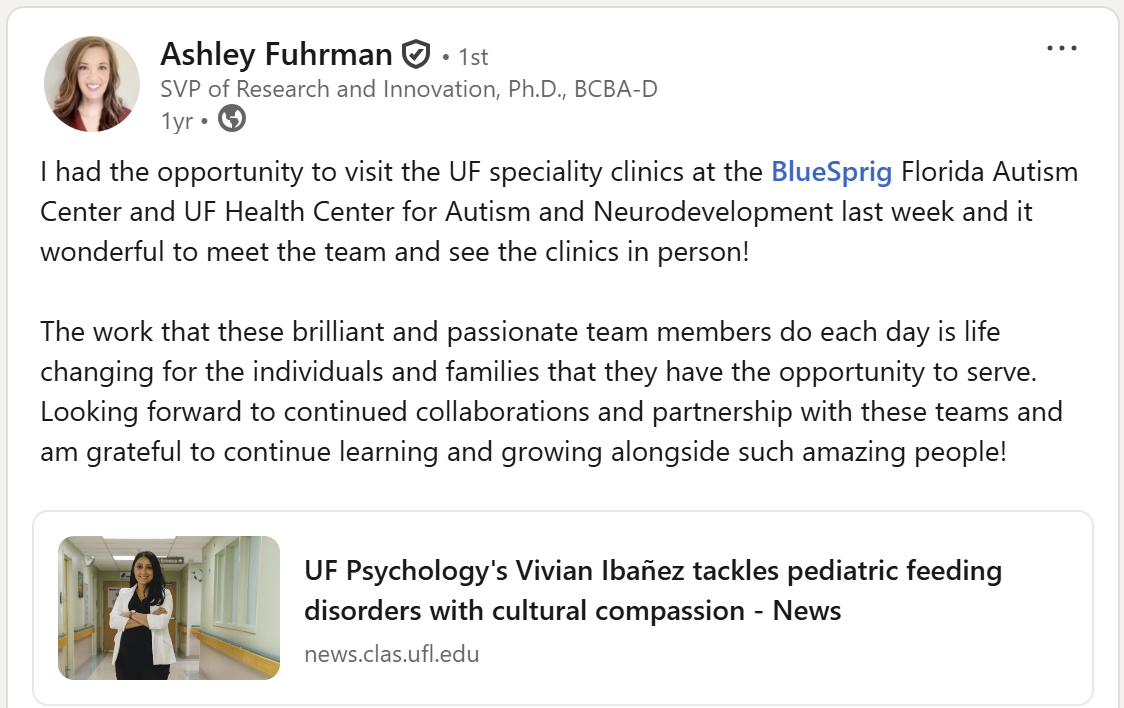Click the SVP of Research and Innovation headline

409,89
